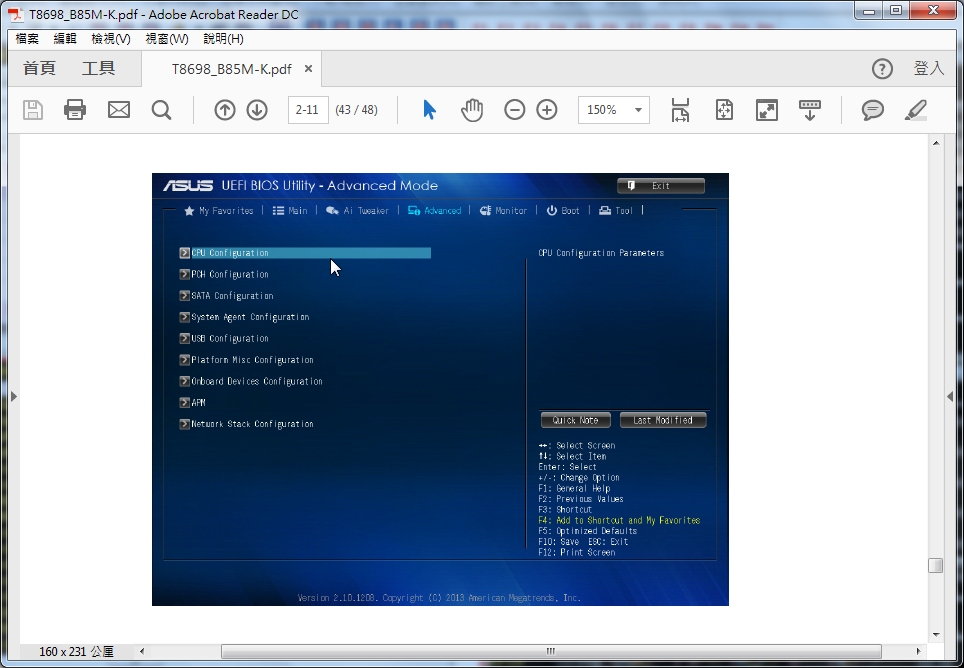This screenshot has height=668, width=964.
Task: Click the Read mode keyboard-arrow icon
Action: [810, 110]
